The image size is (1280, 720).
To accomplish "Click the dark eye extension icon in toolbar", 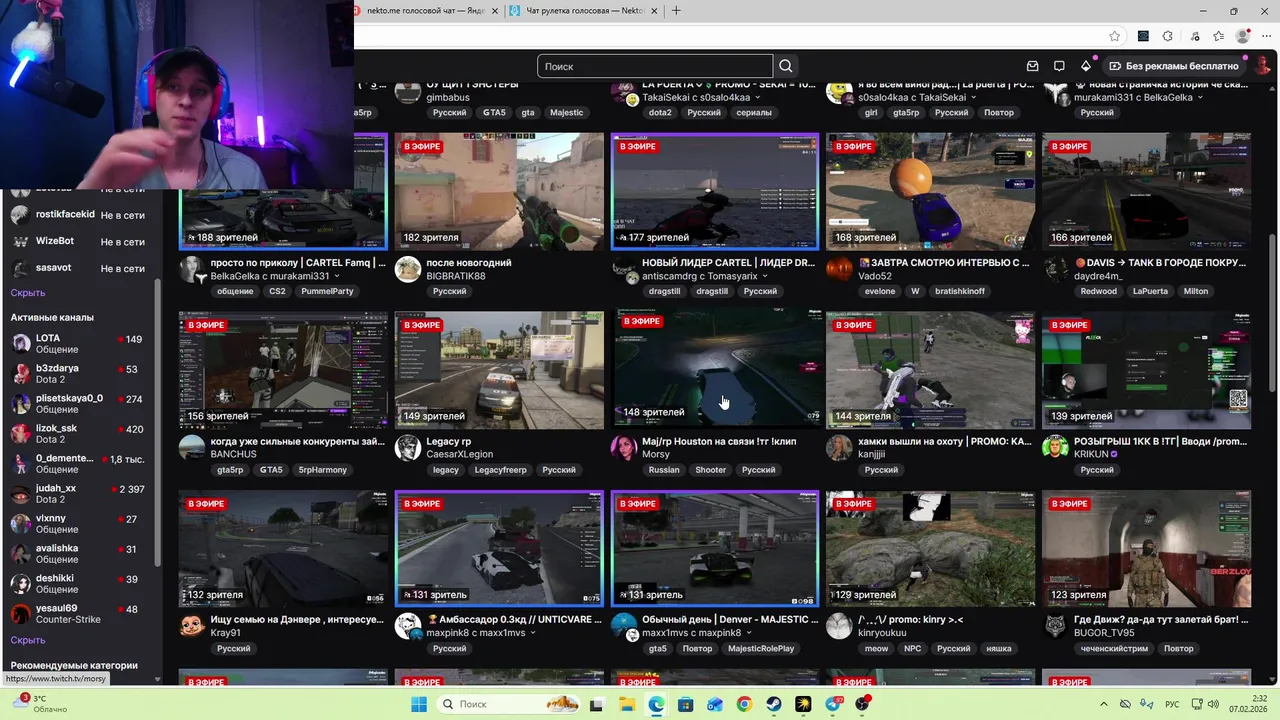I will click(x=1143, y=36).
